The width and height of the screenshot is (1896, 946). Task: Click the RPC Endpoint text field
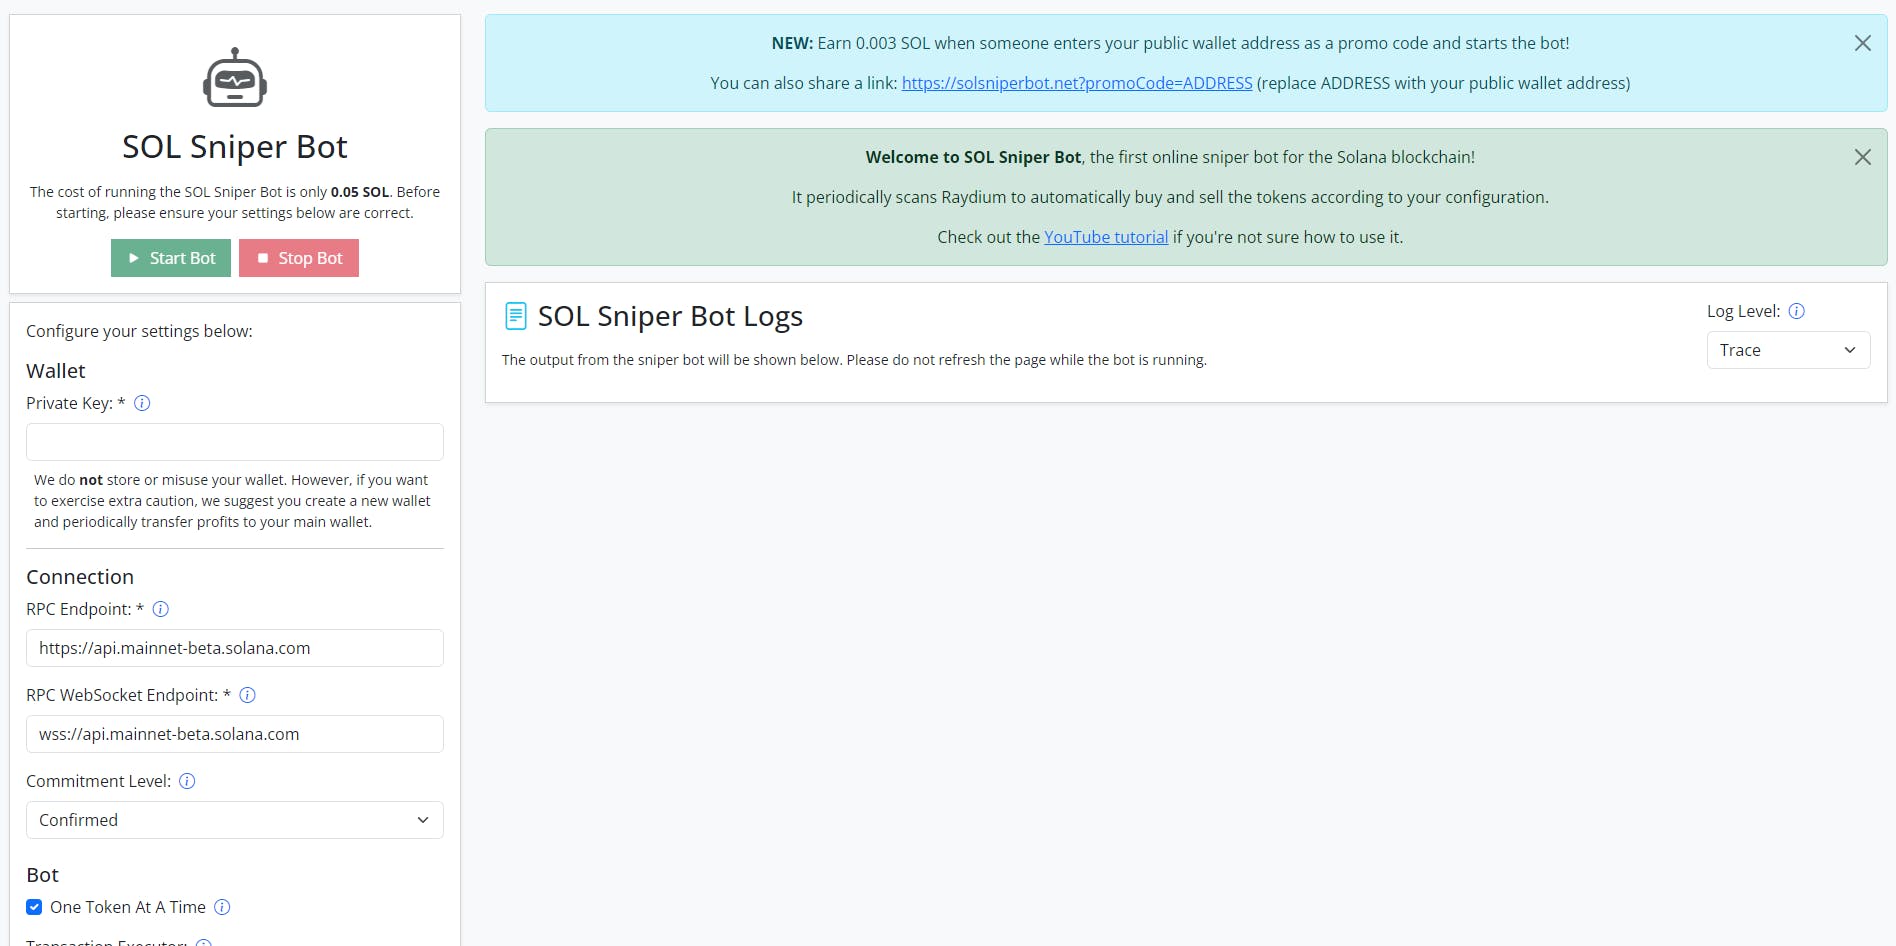(234, 648)
